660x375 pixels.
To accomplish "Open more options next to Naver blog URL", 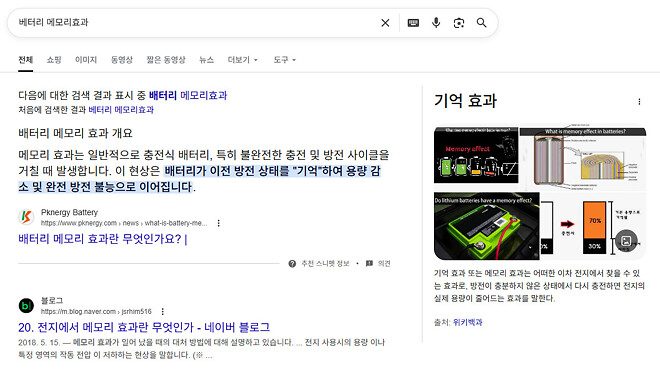I will pyautogui.click(x=162, y=311).
